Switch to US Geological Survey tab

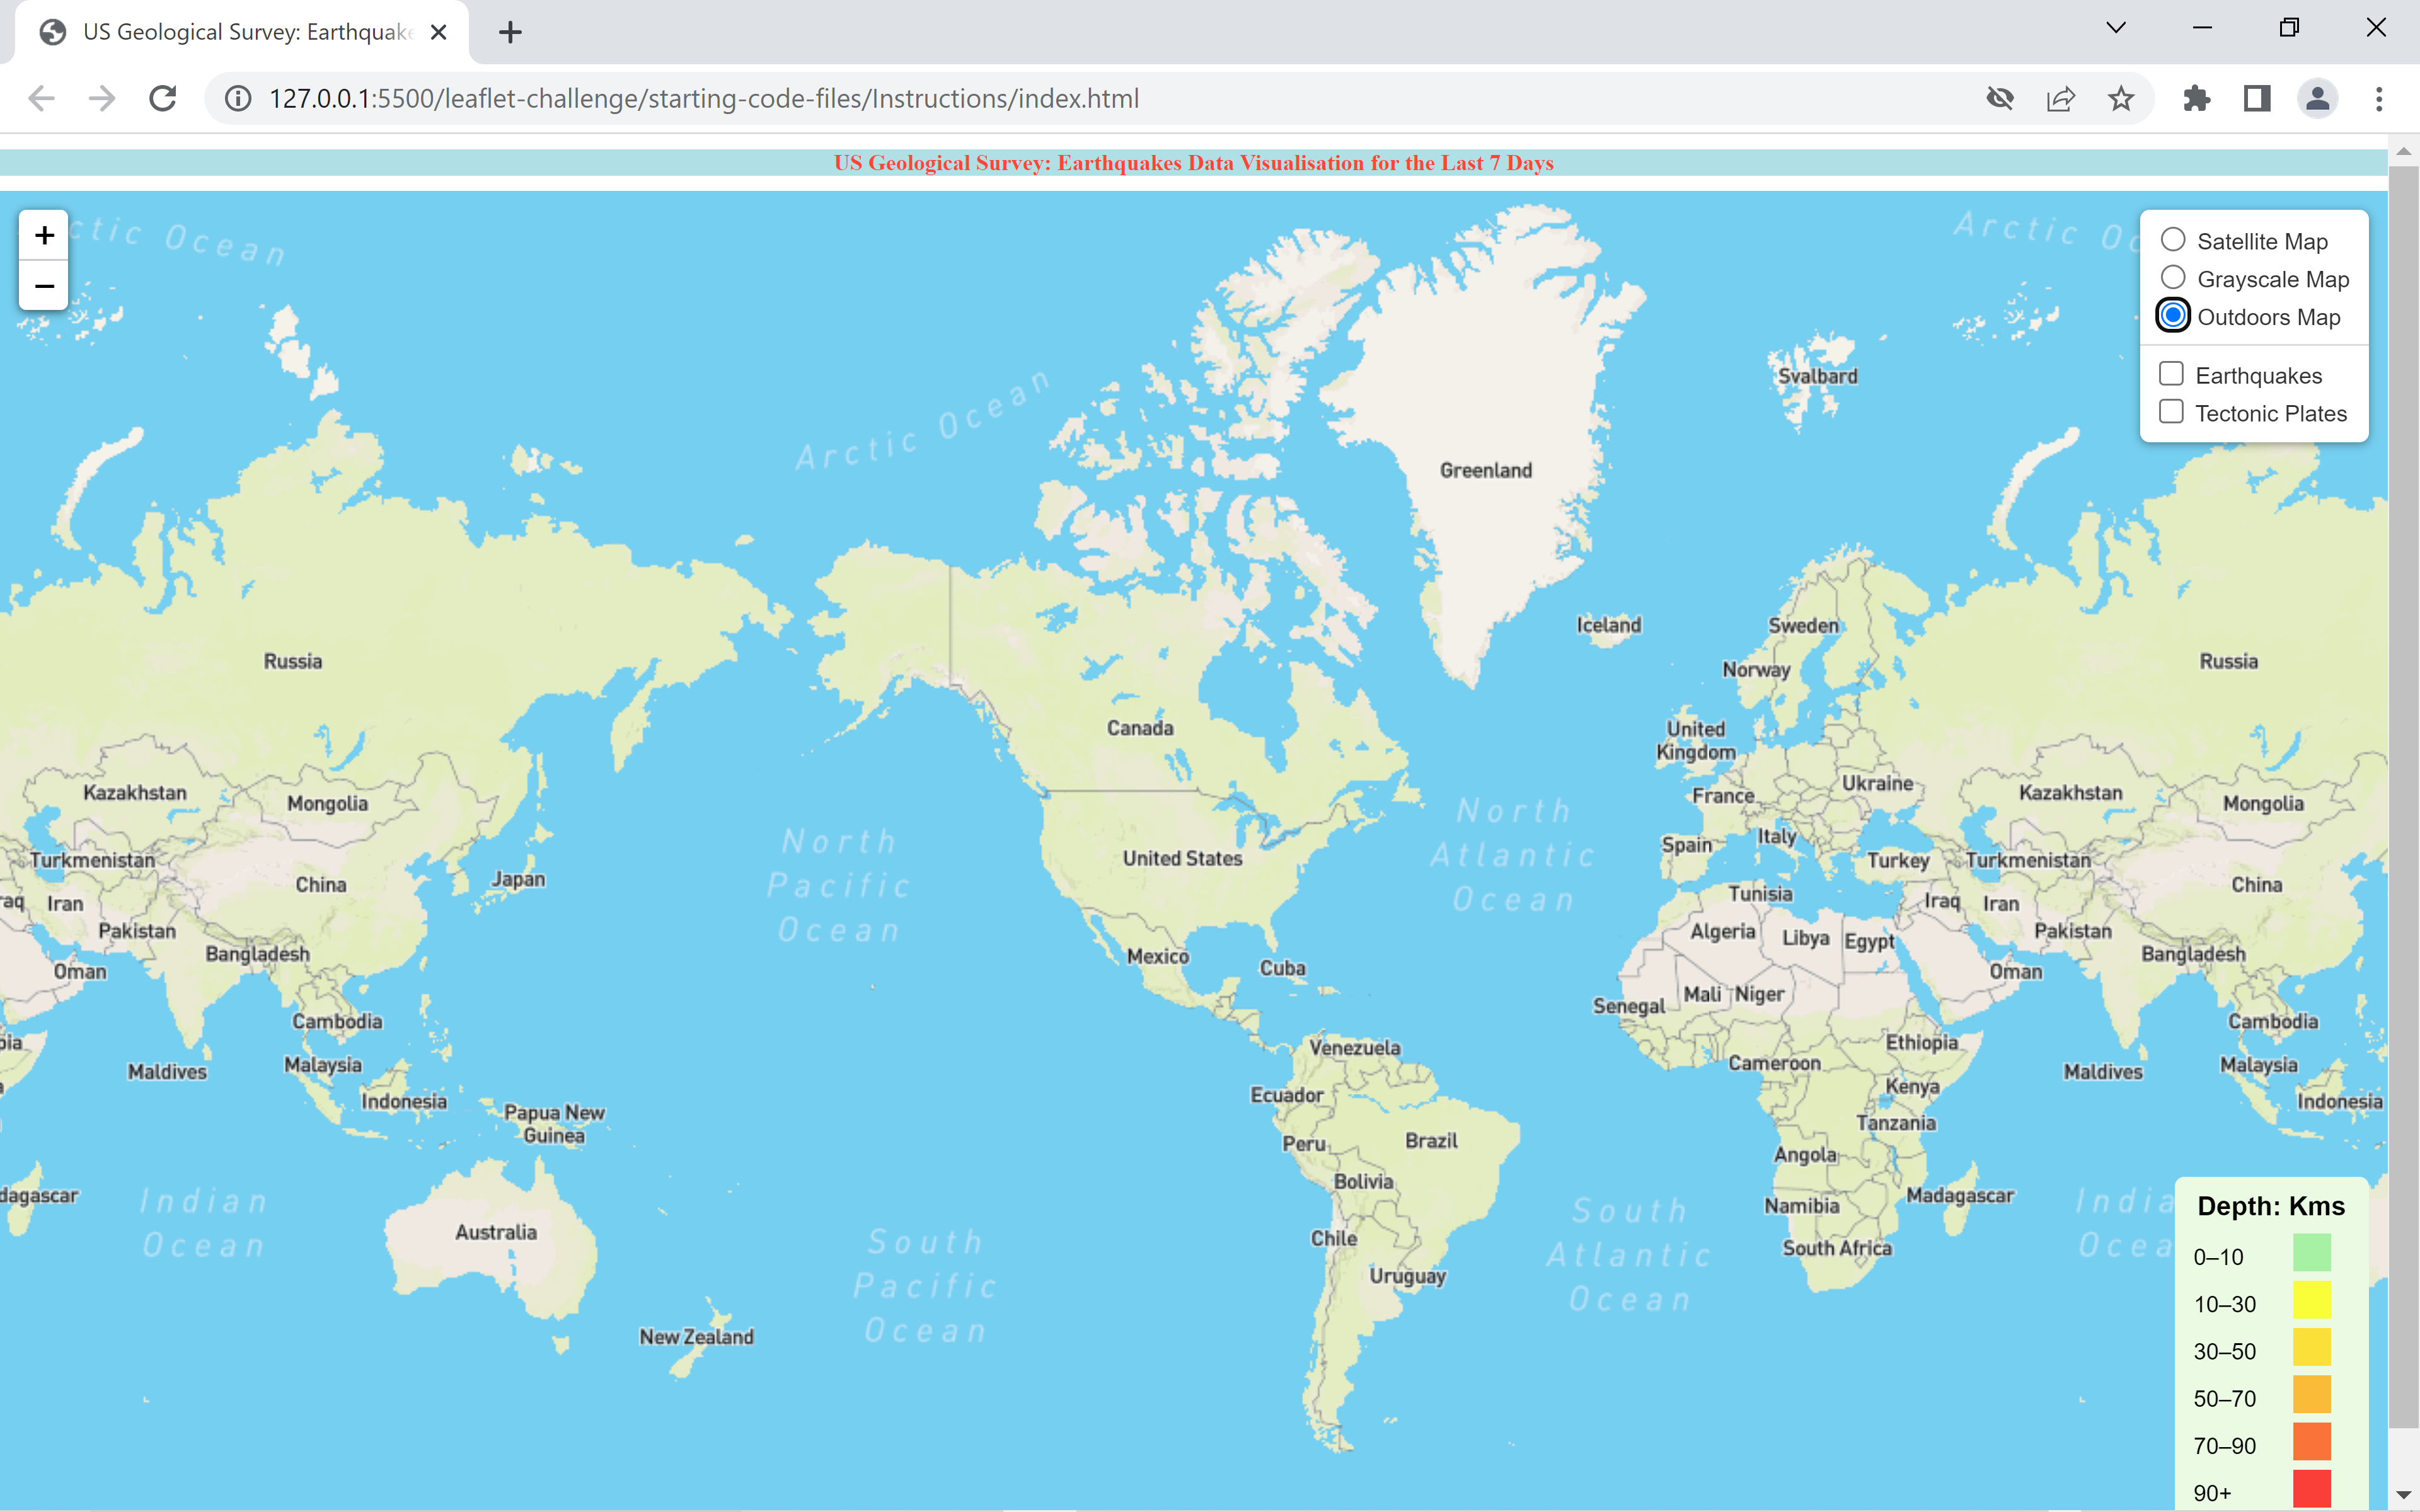pos(242,32)
